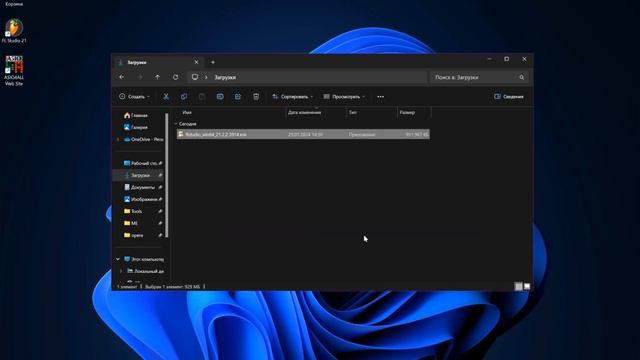This screenshot has width=640, height=360.
Task: Click the pin icon beside Tools
Action: 160,211
